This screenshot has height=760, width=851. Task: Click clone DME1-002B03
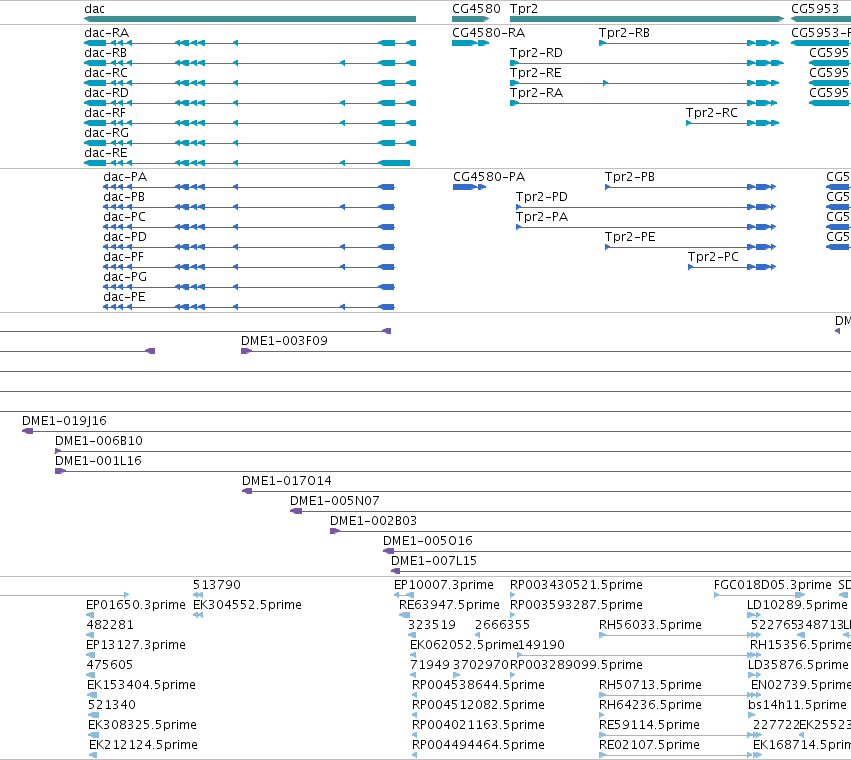373,521
